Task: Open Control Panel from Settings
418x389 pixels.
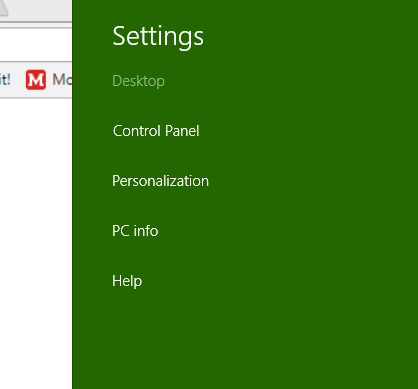Action: coord(156,131)
